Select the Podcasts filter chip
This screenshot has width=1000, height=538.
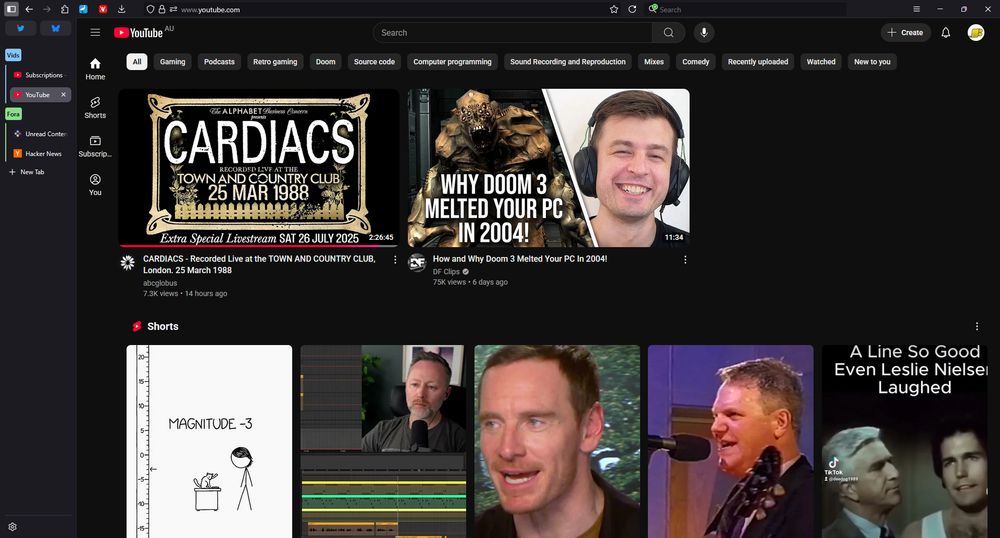pyautogui.click(x=219, y=62)
